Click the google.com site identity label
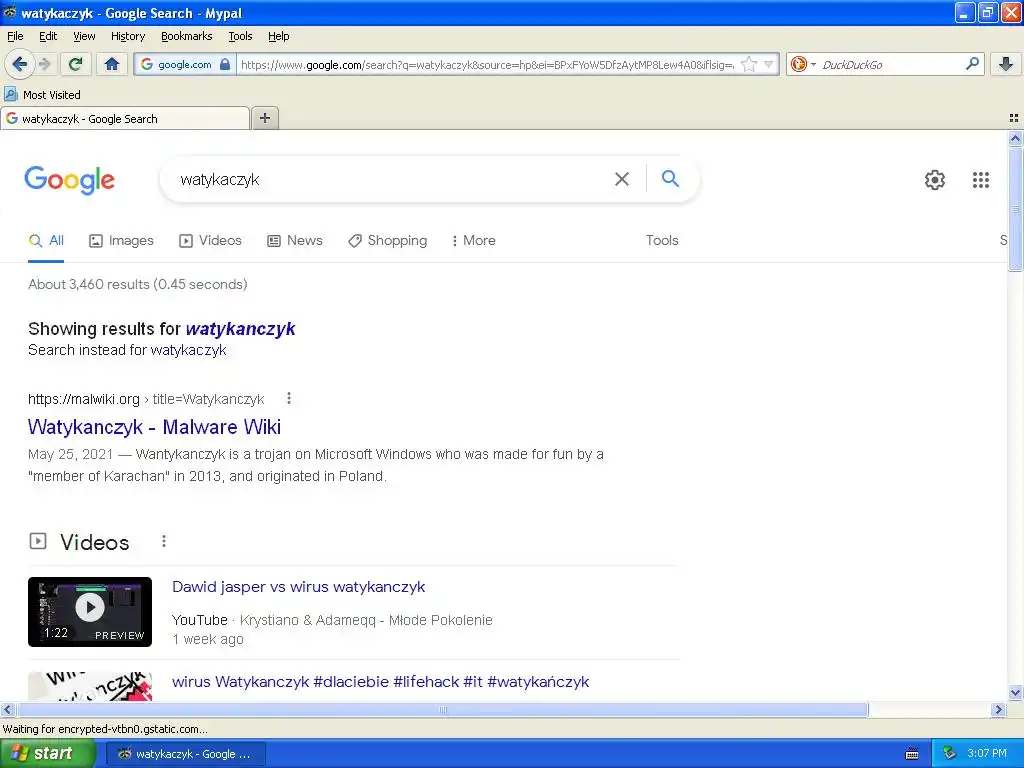Viewport: 1024px width, 768px height. pyautogui.click(x=184, y=64)
